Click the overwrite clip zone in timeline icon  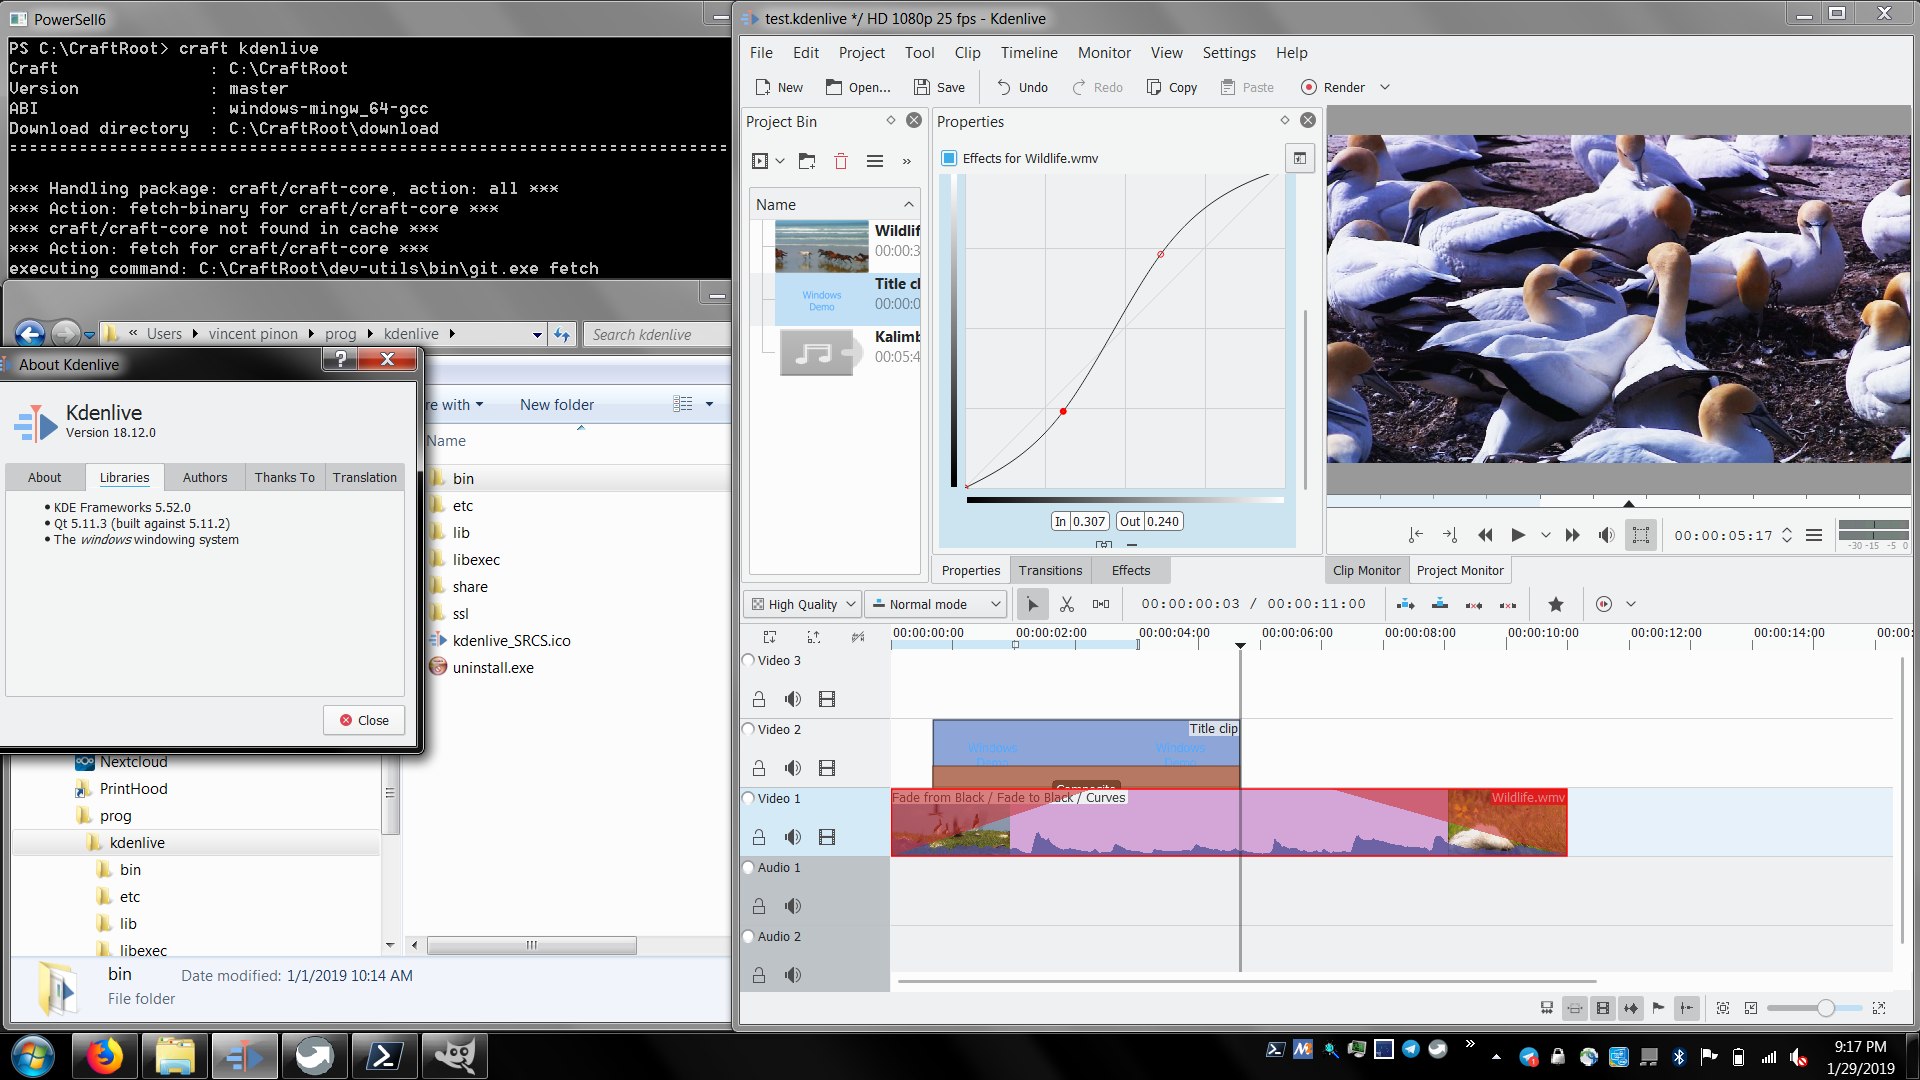pyautogui.click(x=1440, y=604)
